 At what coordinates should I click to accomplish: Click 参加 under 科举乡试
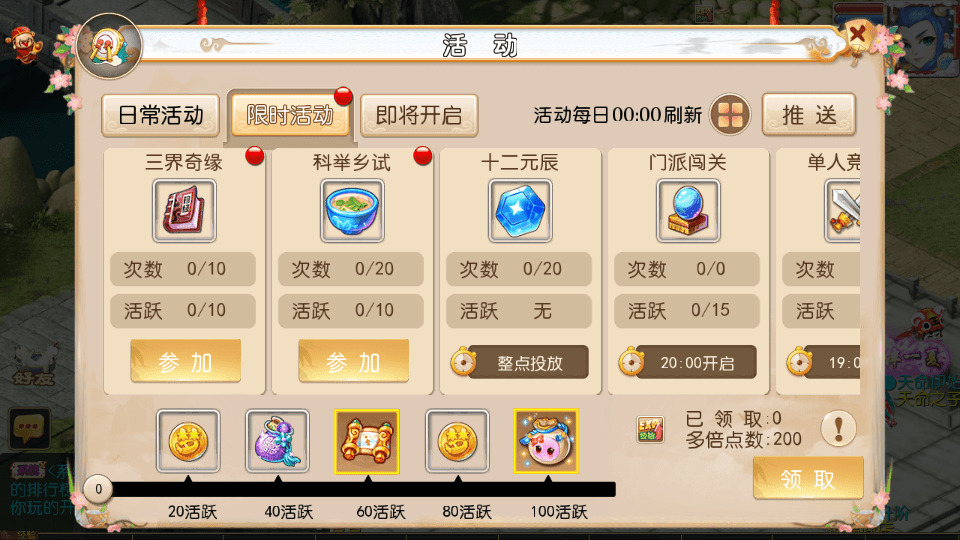(353, 361)
